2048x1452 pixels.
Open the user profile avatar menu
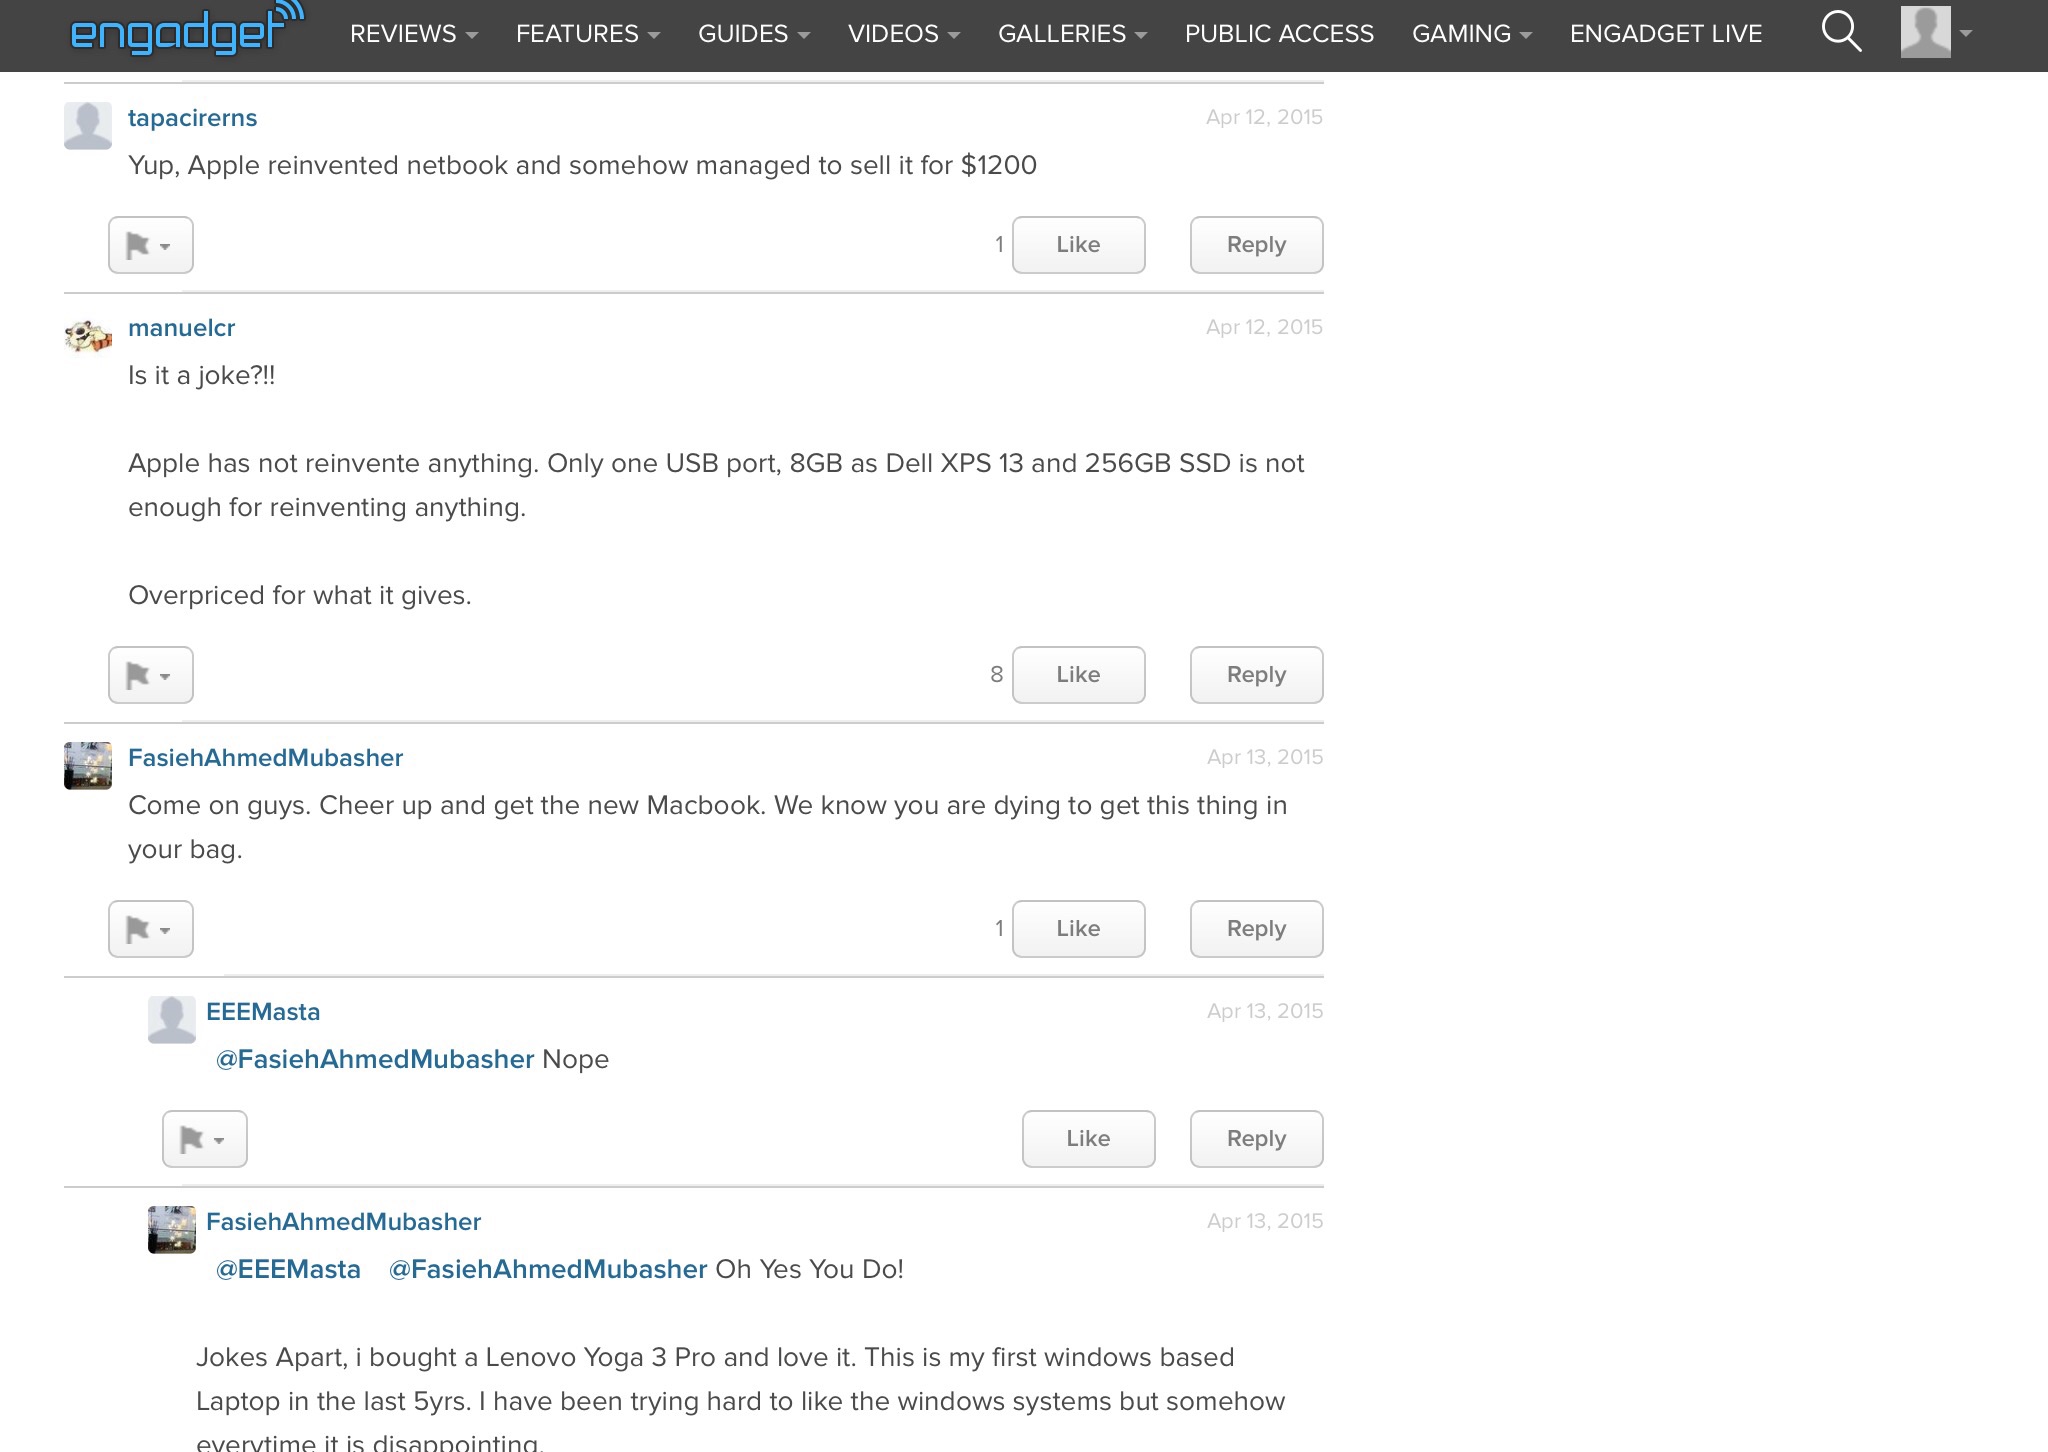click(1935, 32)
